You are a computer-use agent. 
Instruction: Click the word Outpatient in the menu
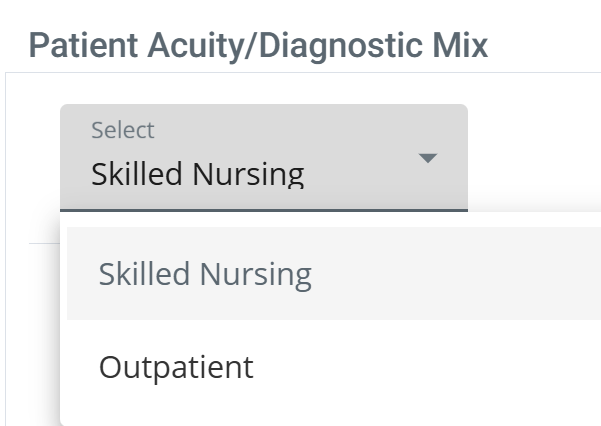coord(176,367)
